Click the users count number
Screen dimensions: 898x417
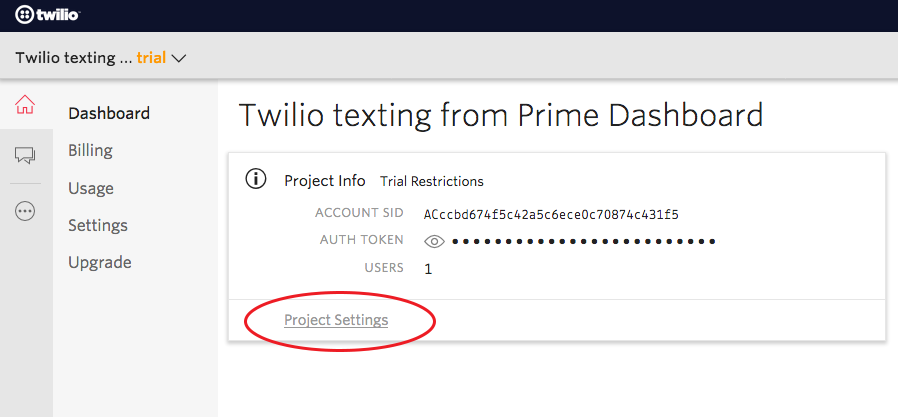428,268
